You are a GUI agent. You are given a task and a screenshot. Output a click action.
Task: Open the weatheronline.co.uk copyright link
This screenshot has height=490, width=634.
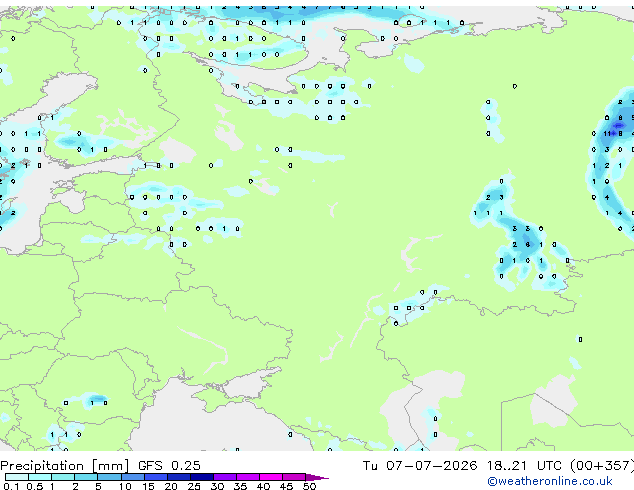coord(550,481)
